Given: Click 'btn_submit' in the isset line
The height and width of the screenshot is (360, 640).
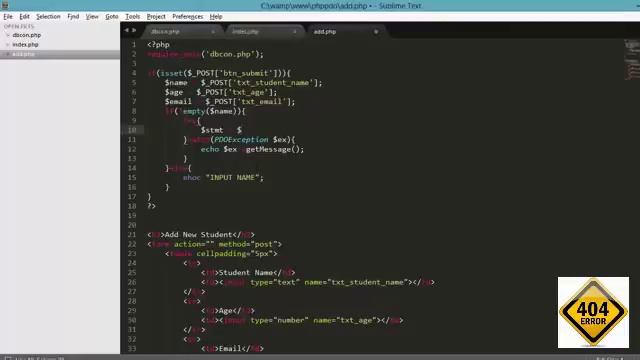Looking at the screenshot, I should coord(246,73).
